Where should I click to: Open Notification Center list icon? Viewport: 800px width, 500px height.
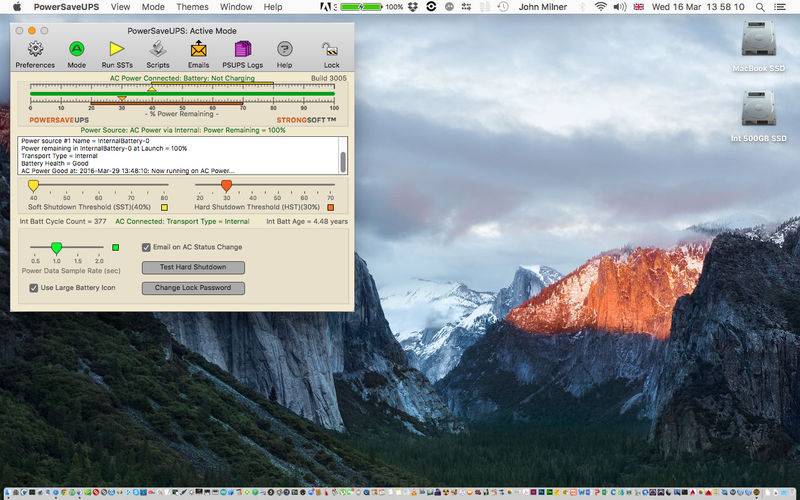[780, 7]
